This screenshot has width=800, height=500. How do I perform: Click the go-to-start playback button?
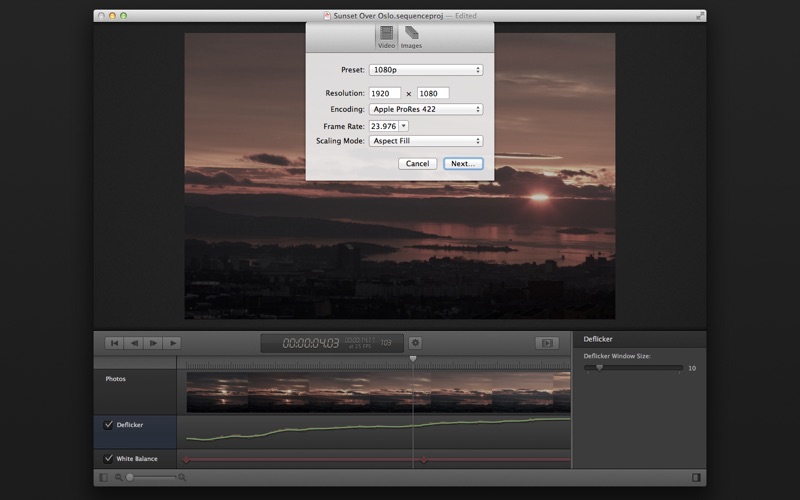[x=114, y=343]
